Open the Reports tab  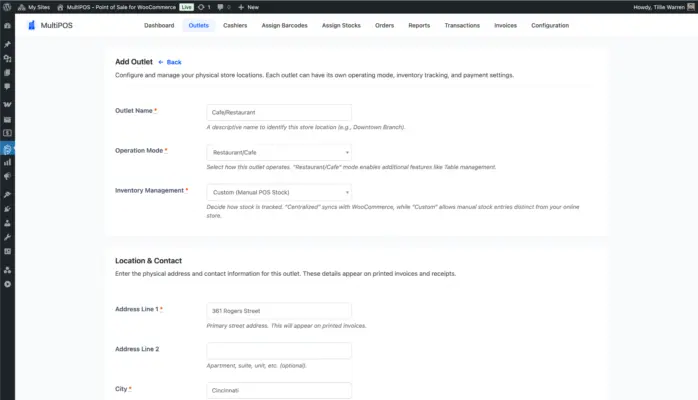(419, 25)
